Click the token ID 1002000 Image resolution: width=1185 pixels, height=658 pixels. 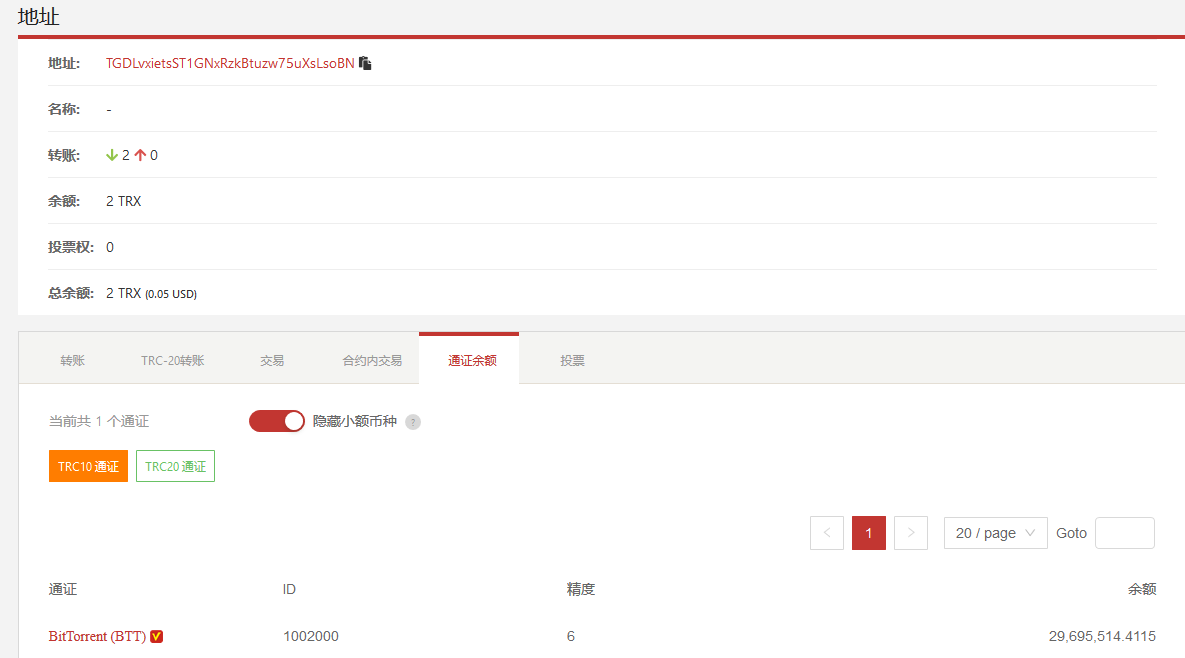tap(311, 637)
